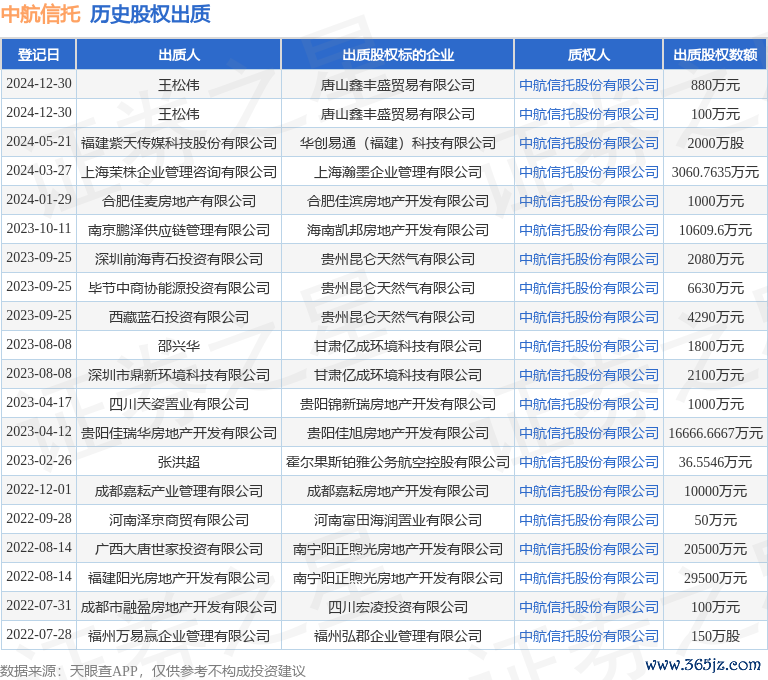Screen dimensions: 768x680
Task: Open 中航信托股份有限公司 link in 成都市融盈房地产 row
Action: (589, 607)
